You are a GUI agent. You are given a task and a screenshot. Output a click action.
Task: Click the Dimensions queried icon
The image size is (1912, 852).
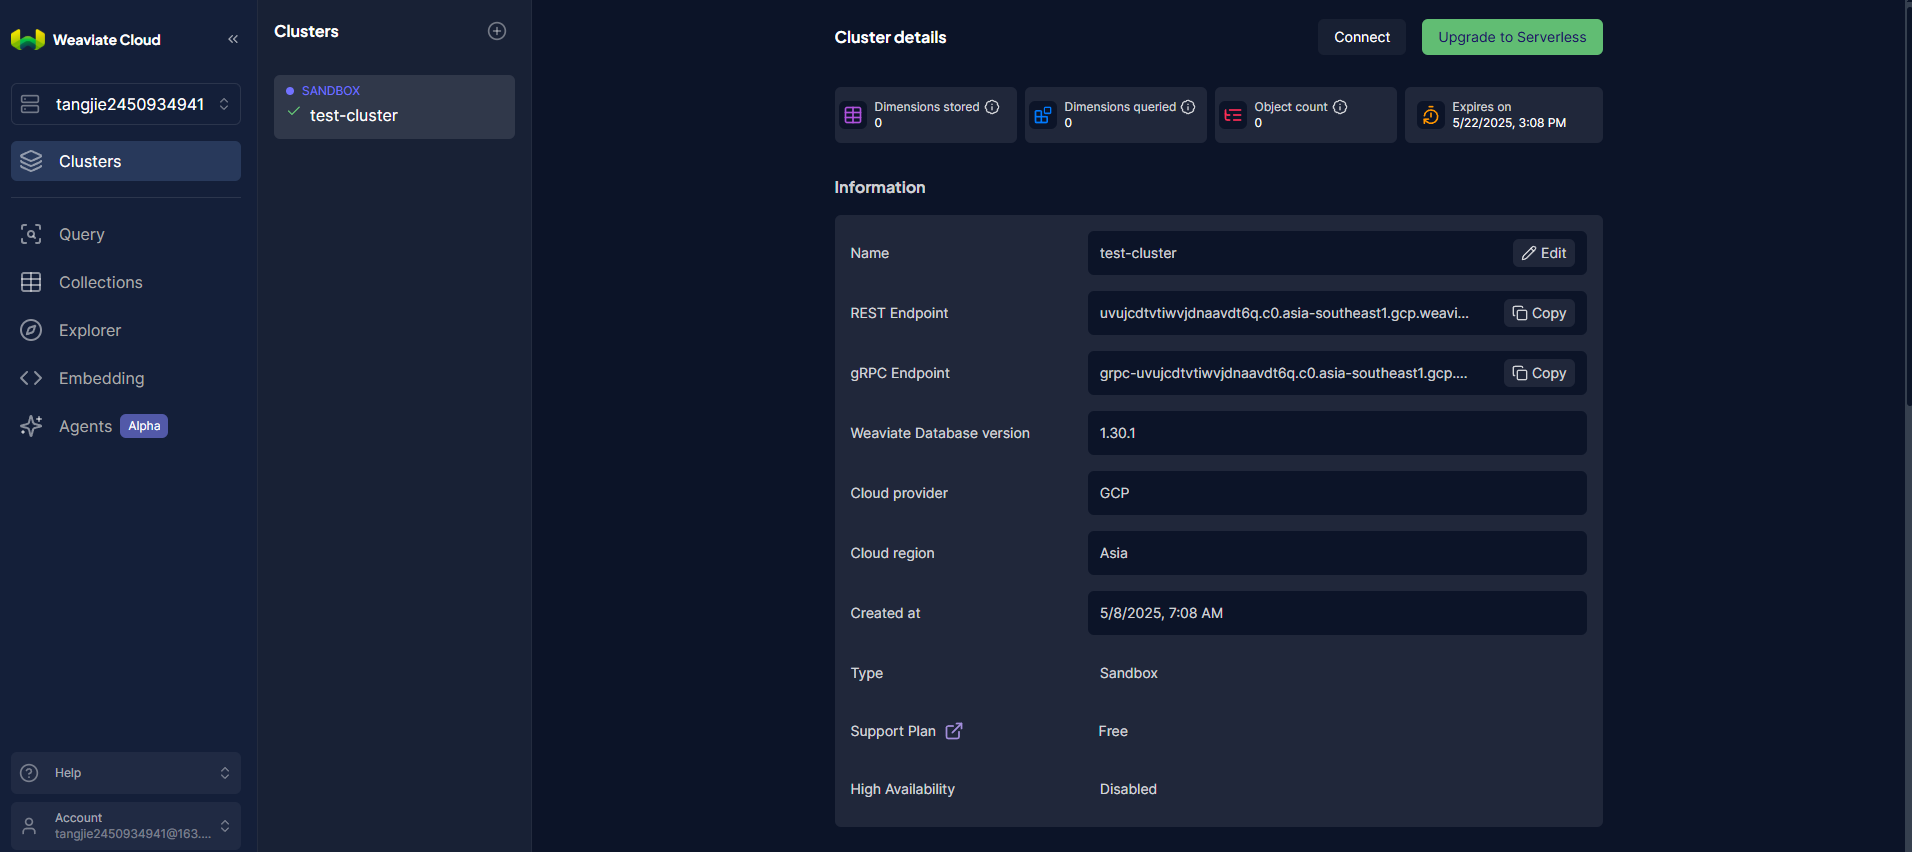[1043, 115]
